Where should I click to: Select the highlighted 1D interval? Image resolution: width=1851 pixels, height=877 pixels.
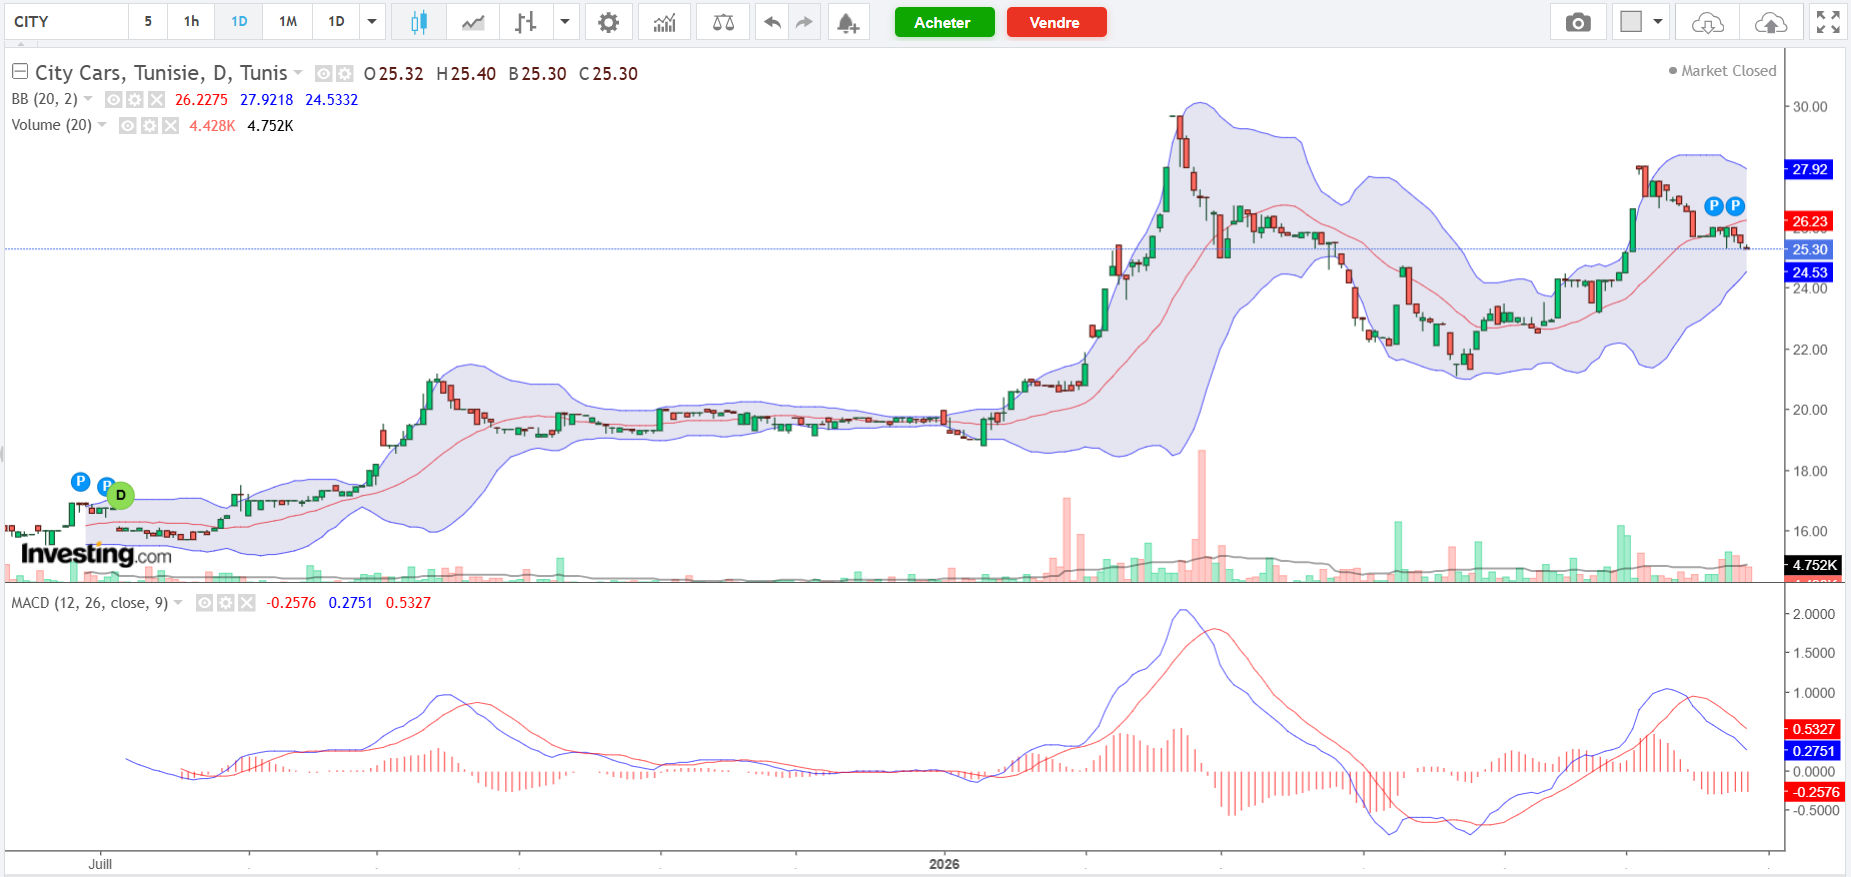240,22
